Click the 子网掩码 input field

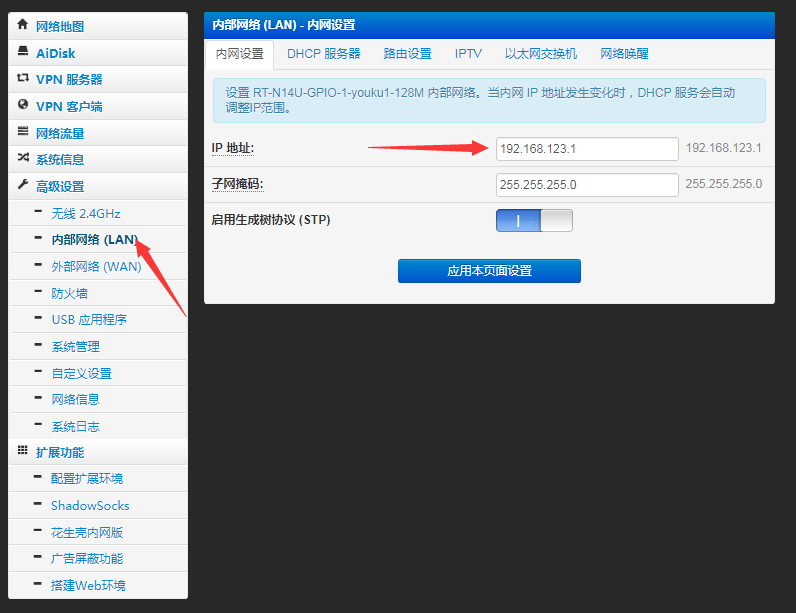pos(587,185)
